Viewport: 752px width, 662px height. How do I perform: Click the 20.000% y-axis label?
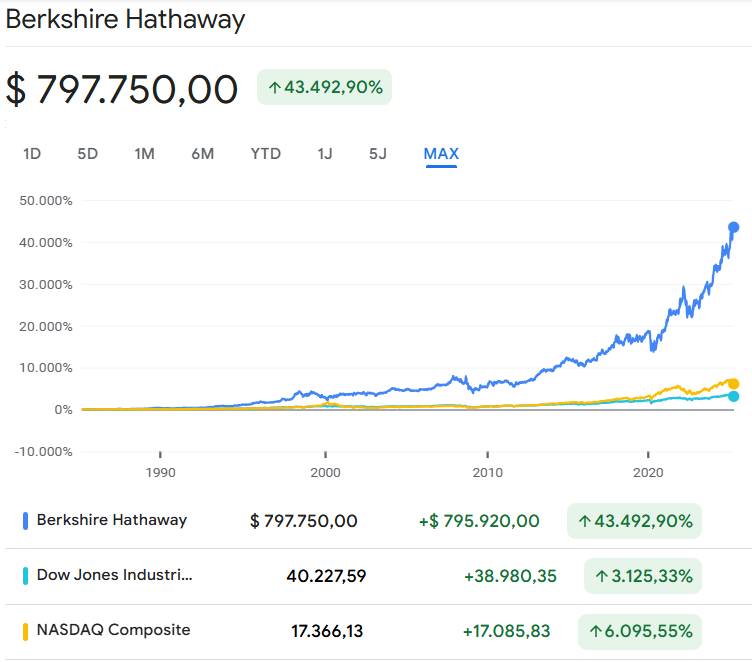pos(46,327)
